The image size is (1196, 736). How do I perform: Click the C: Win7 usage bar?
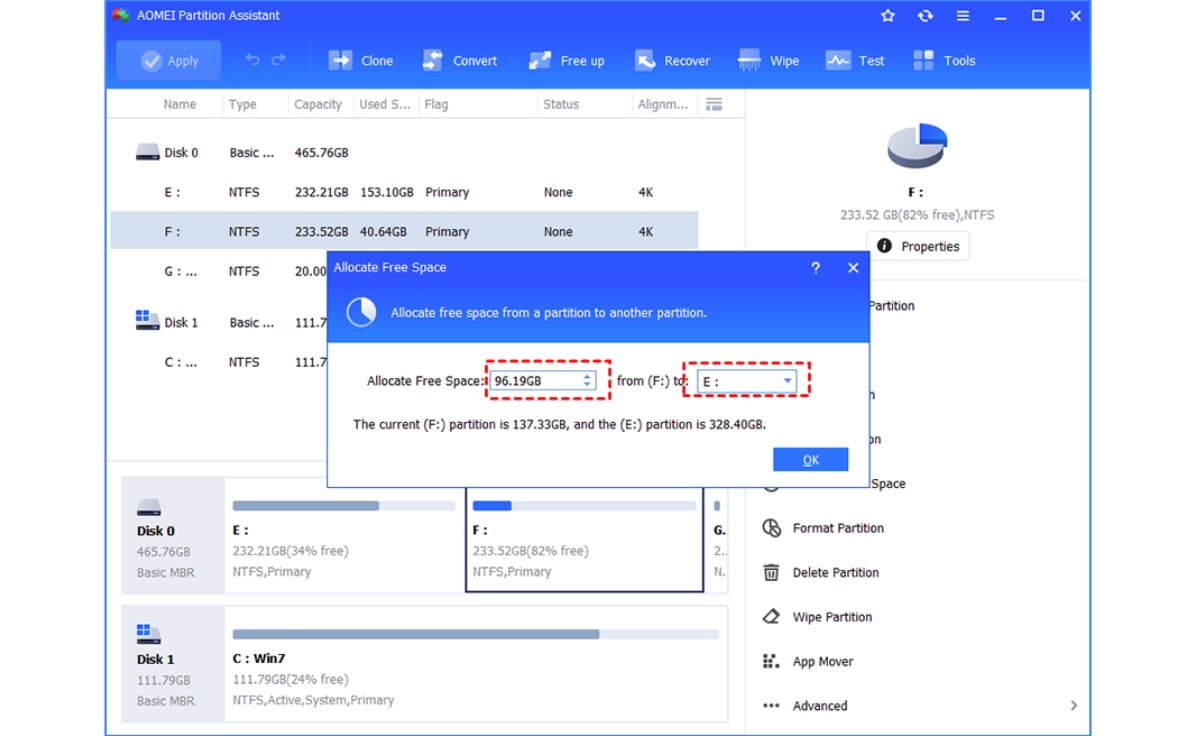(x=476, y=634)
